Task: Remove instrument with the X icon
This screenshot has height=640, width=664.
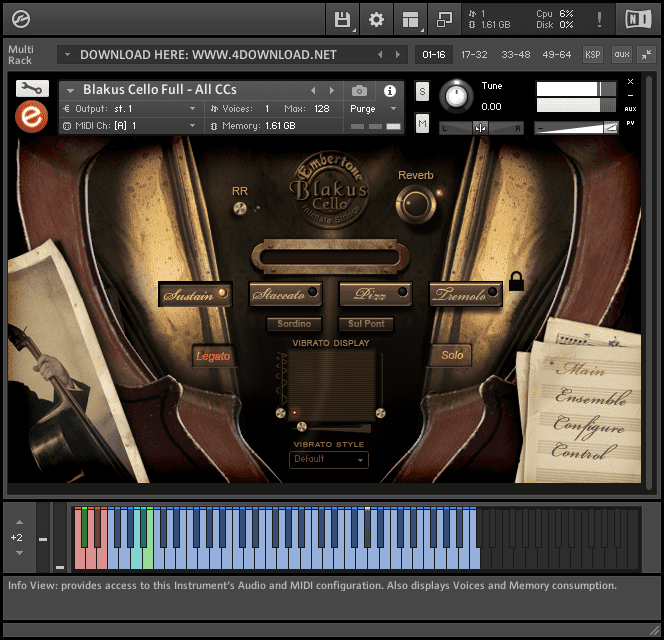Action: pos(630,81)
